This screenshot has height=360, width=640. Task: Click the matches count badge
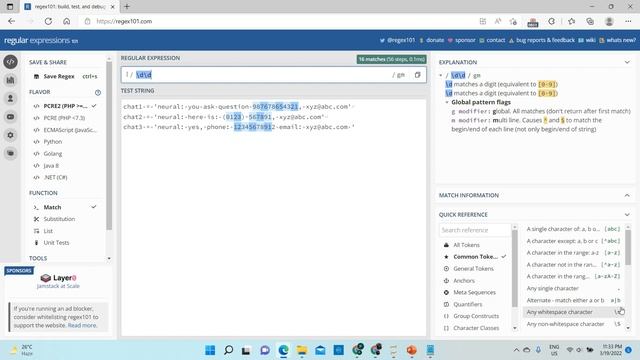[x=391, y=60]
